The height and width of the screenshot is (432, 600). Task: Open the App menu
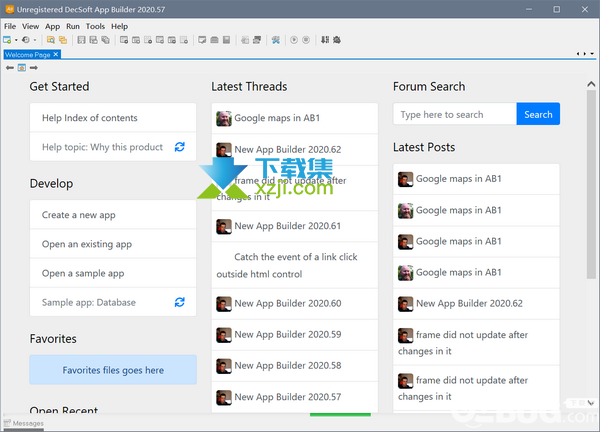[x=52, y=26]
